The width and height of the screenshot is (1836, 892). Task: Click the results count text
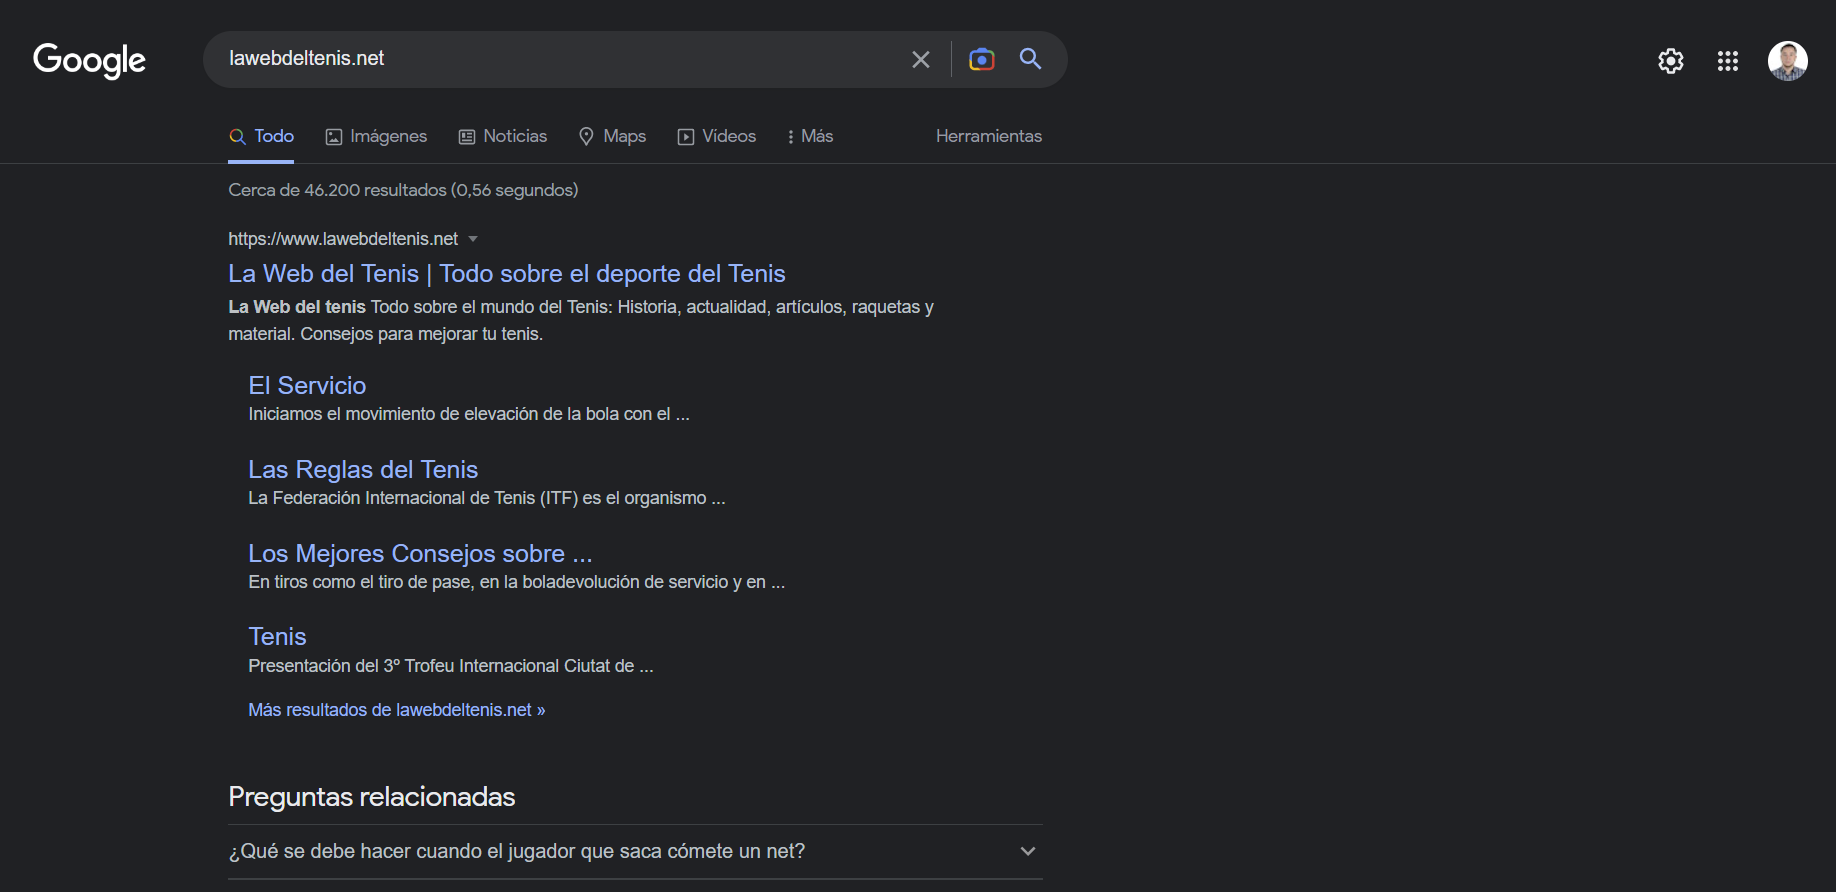point(403,190)
